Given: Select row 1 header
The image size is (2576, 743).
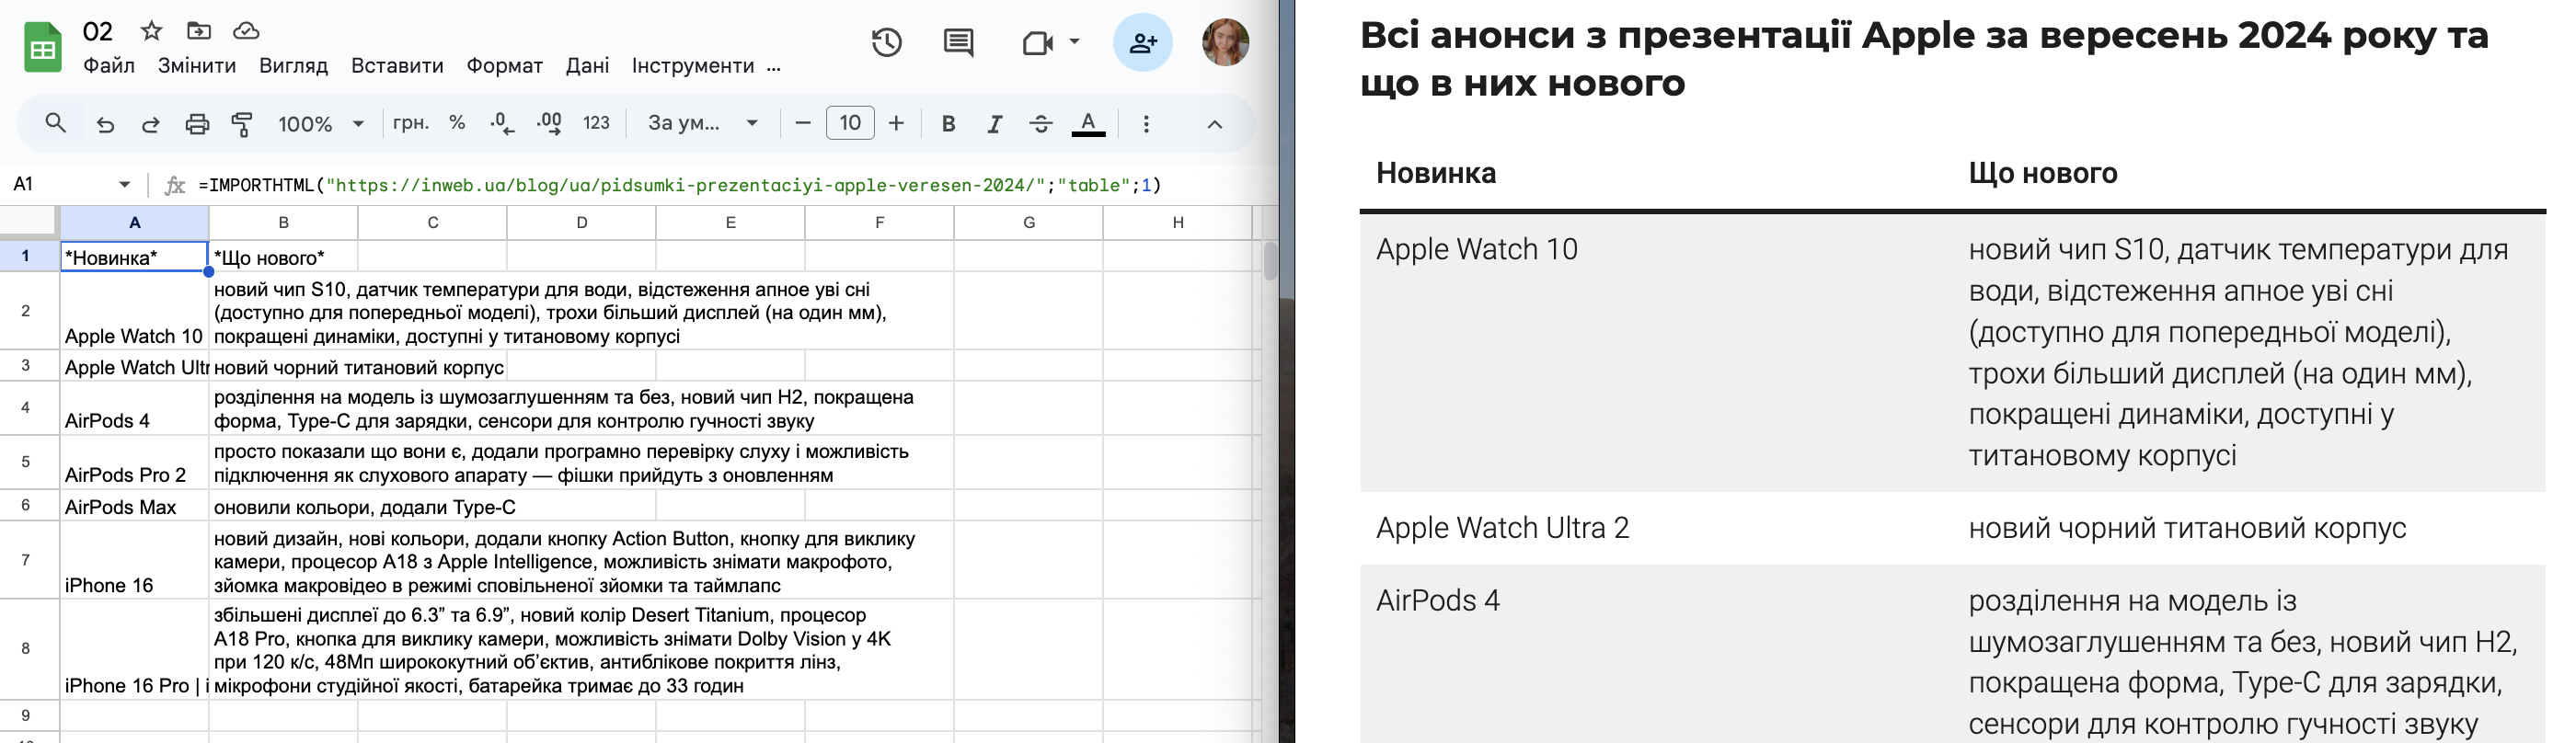Looking at the screenshot, I should pos(26,256).
